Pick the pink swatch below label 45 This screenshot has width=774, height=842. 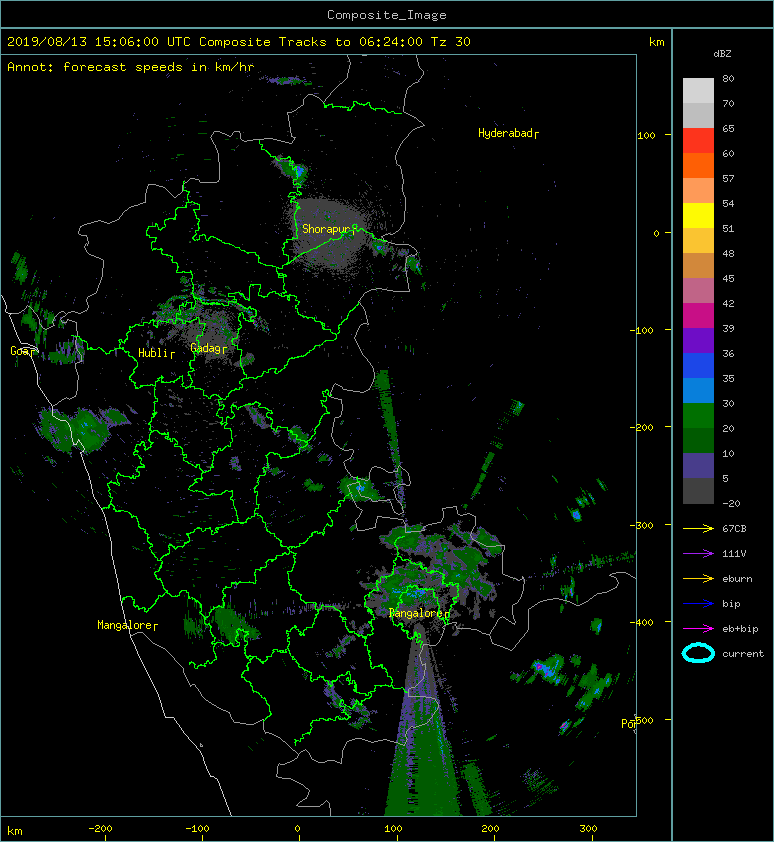[698, 291]
